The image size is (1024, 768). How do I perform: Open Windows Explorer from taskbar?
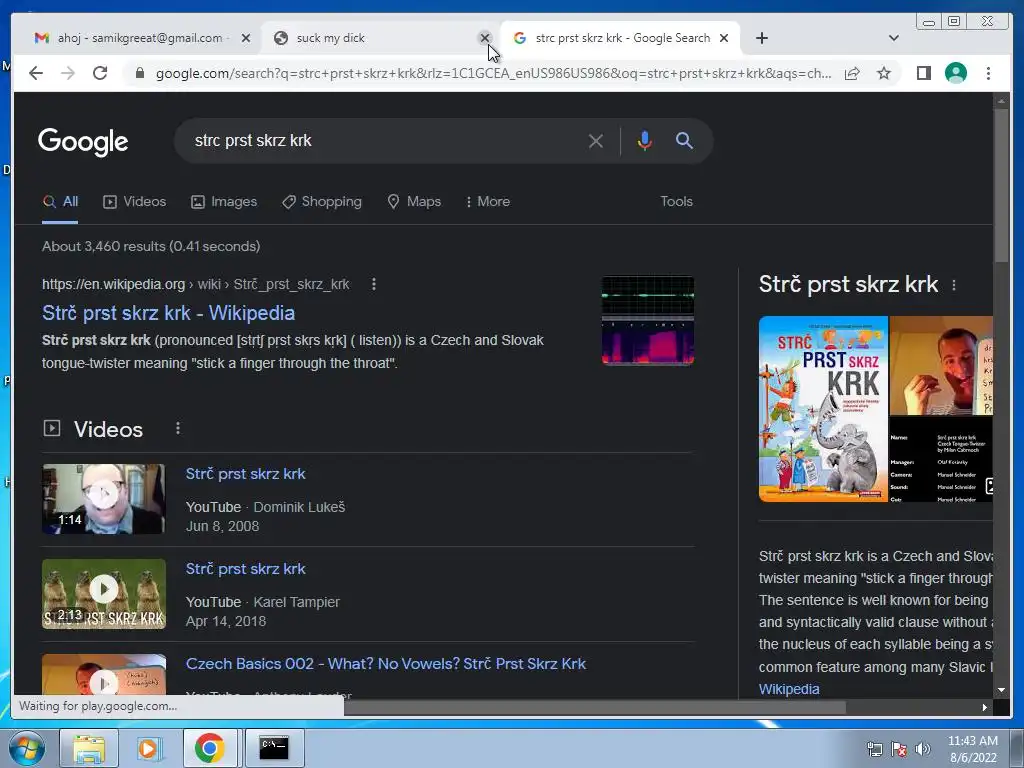click(x=89, y=748)
